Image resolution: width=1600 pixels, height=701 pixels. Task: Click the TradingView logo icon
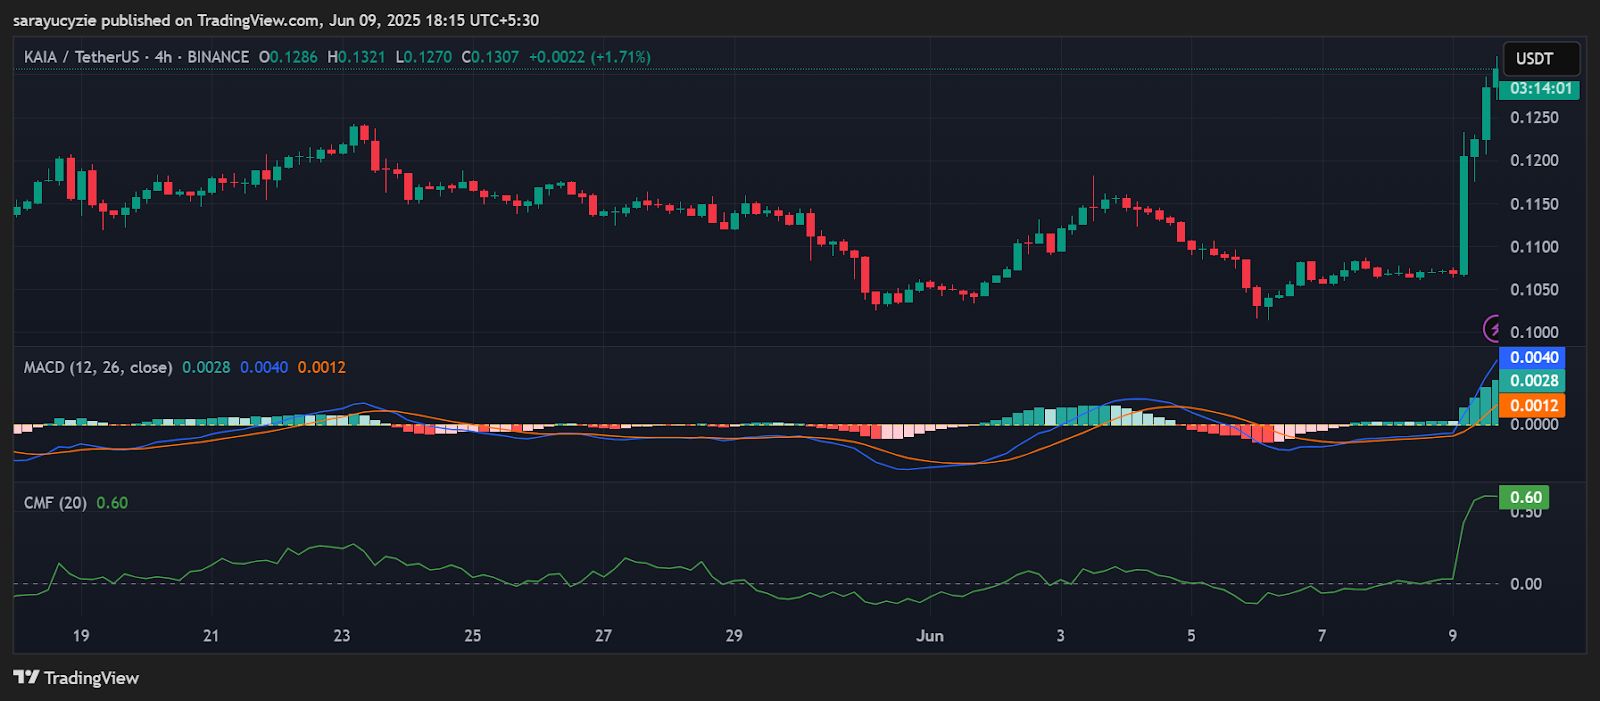click(26, 677)
